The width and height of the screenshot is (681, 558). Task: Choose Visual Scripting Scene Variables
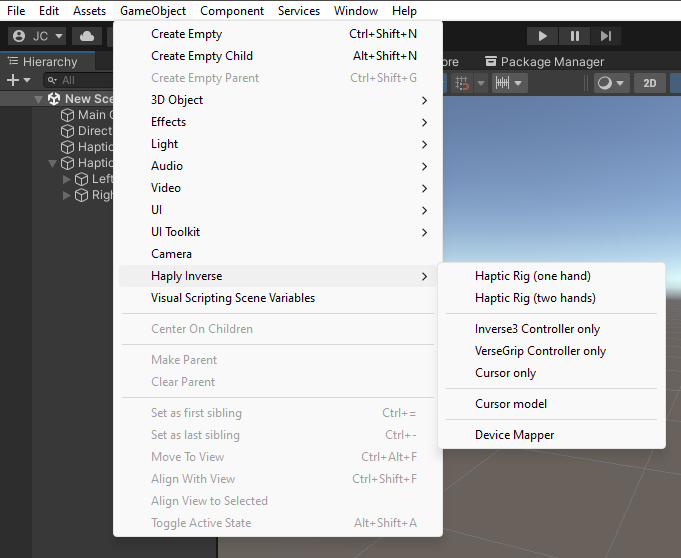[x=278, y=298]
